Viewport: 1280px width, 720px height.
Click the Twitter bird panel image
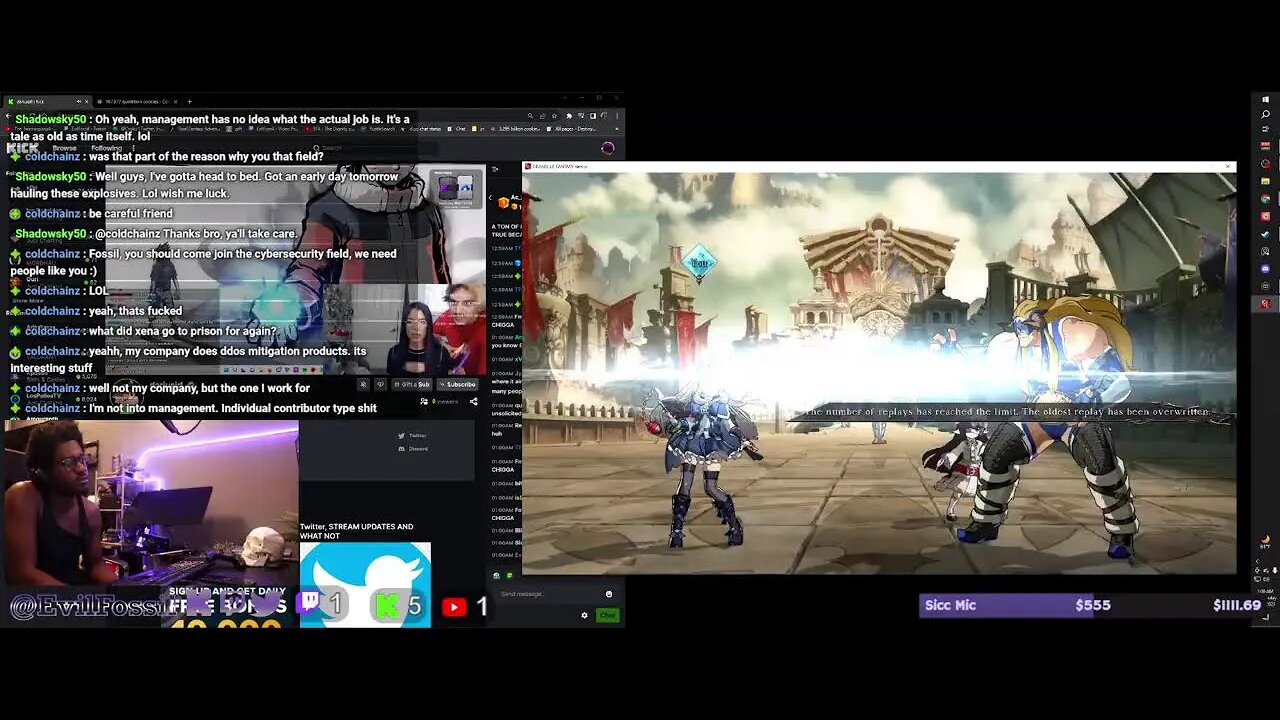click(365, 584)
